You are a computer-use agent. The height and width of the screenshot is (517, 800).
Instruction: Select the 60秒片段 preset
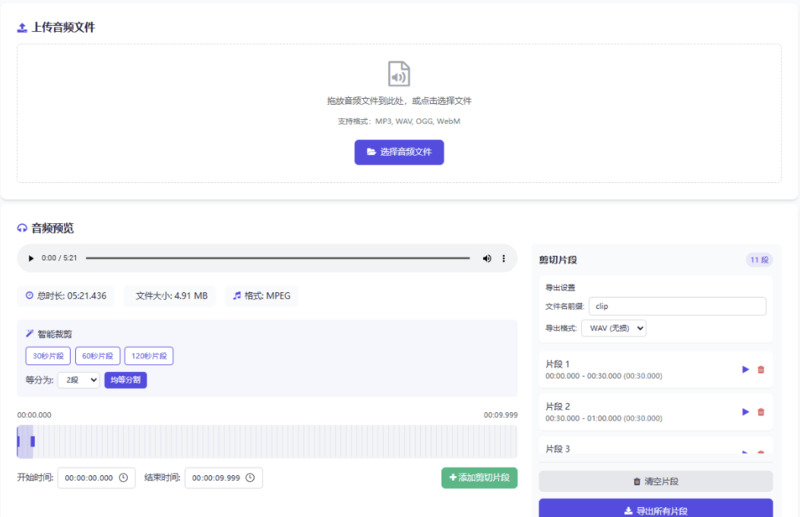point(98,356)
